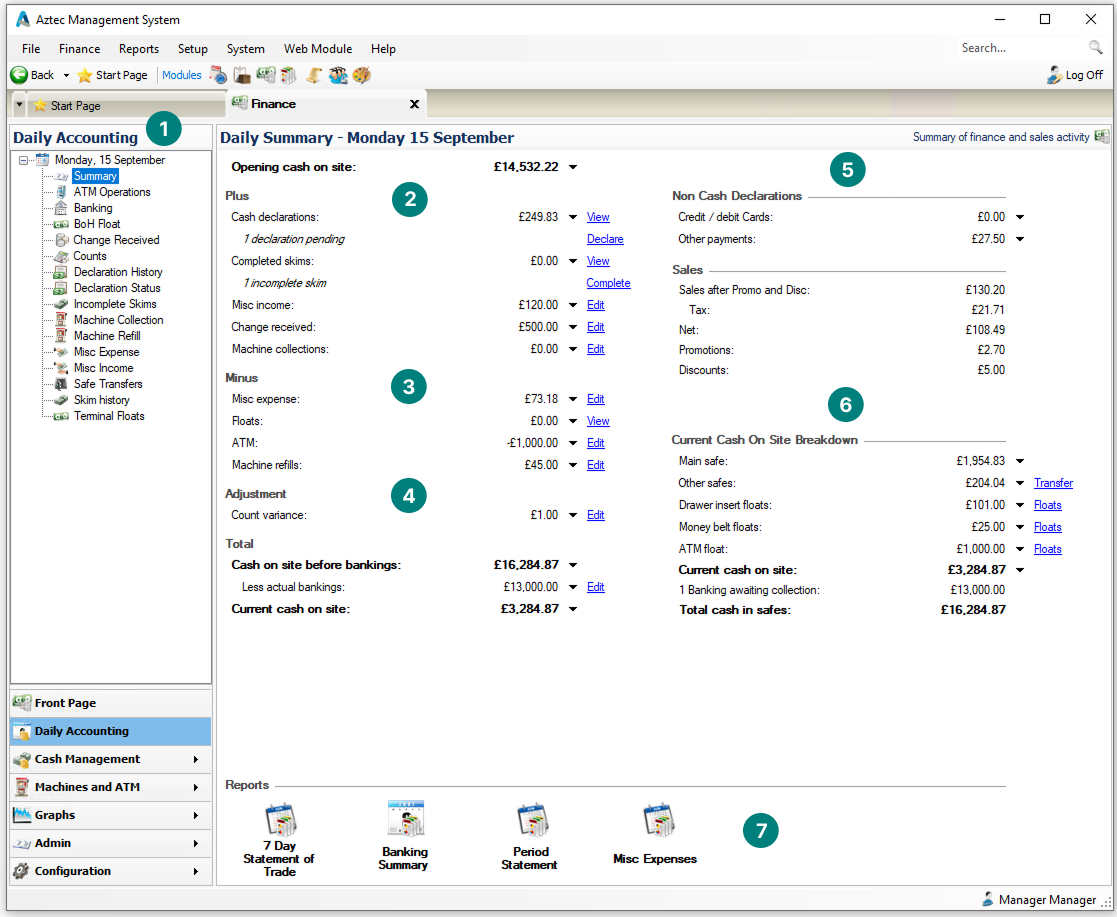
Task: Open the dropdown arrow next to Back
Action: coord(66,75)
